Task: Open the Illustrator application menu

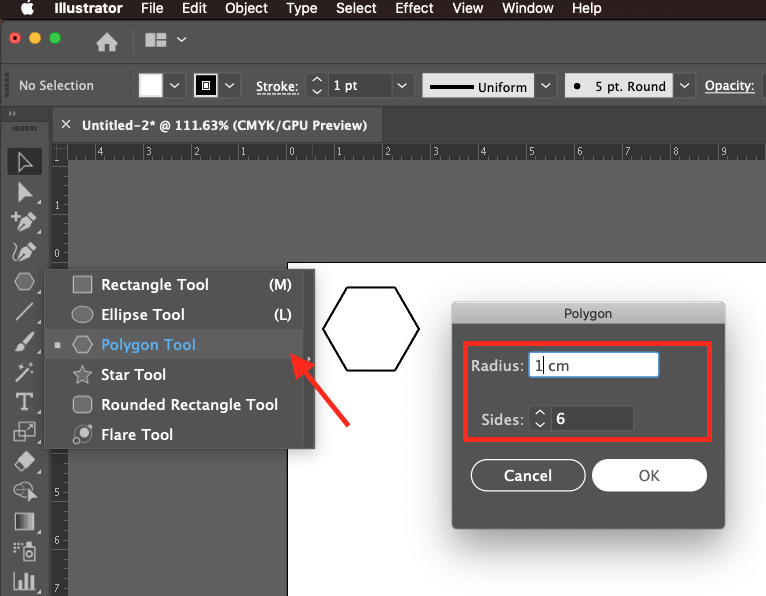Action: (x=88, y=8)
